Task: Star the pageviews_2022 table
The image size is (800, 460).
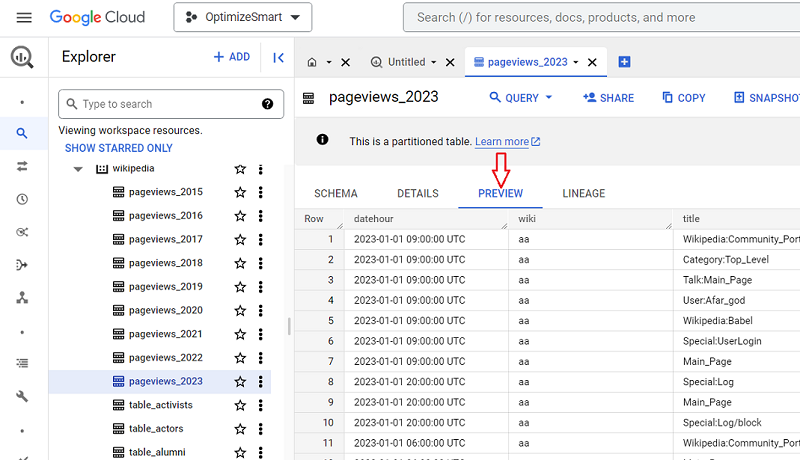Action: (240, 358)
